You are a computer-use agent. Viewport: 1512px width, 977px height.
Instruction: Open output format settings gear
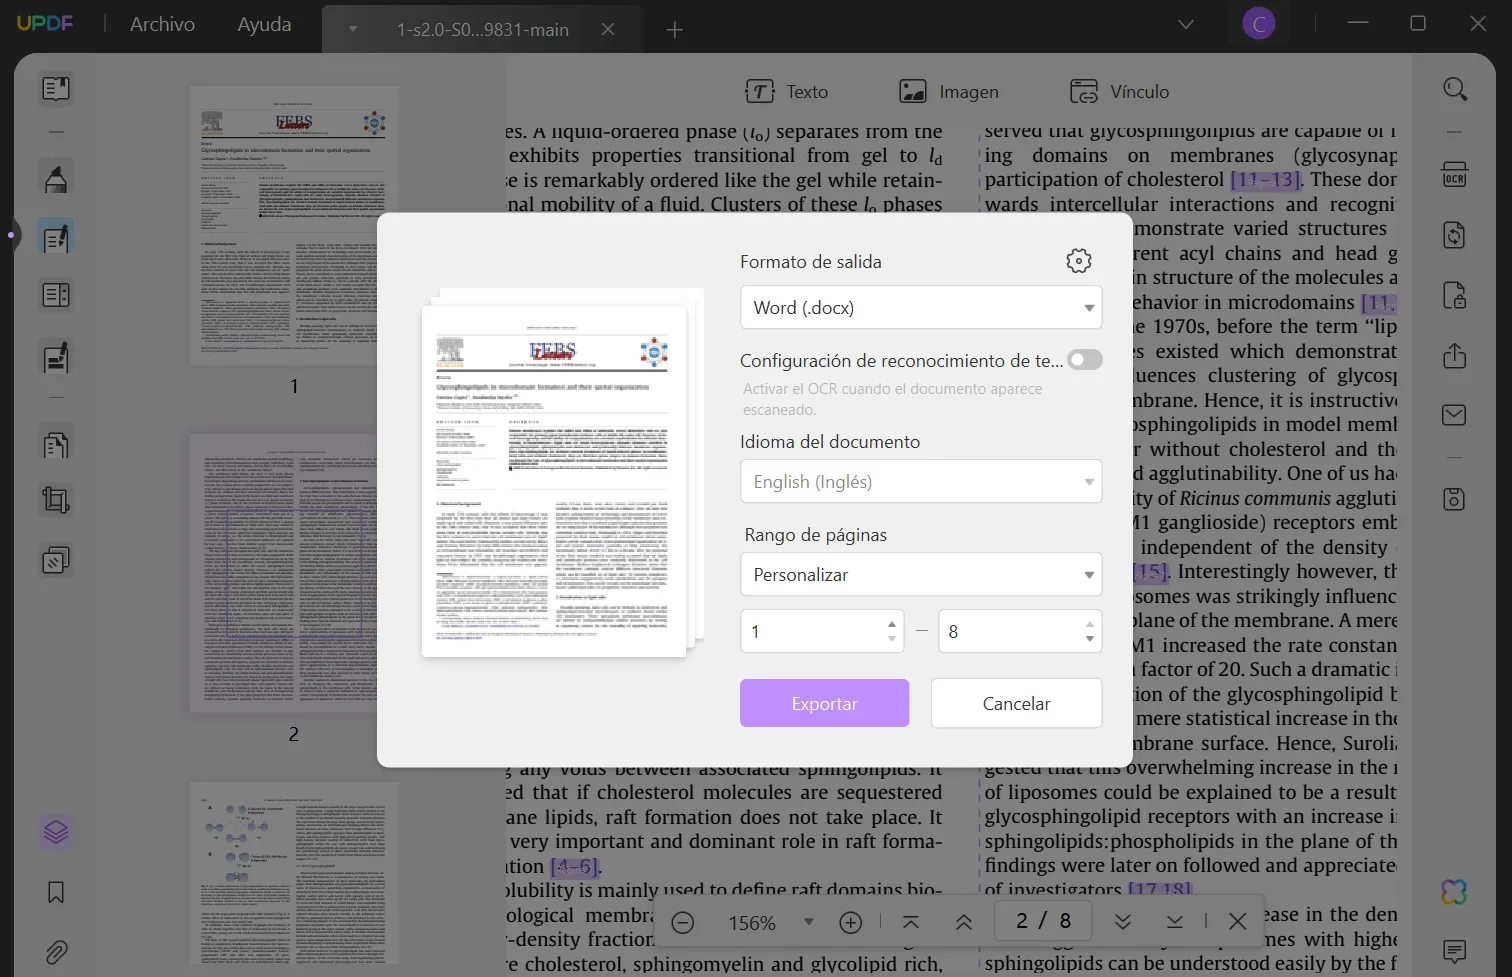(1078, 261)
